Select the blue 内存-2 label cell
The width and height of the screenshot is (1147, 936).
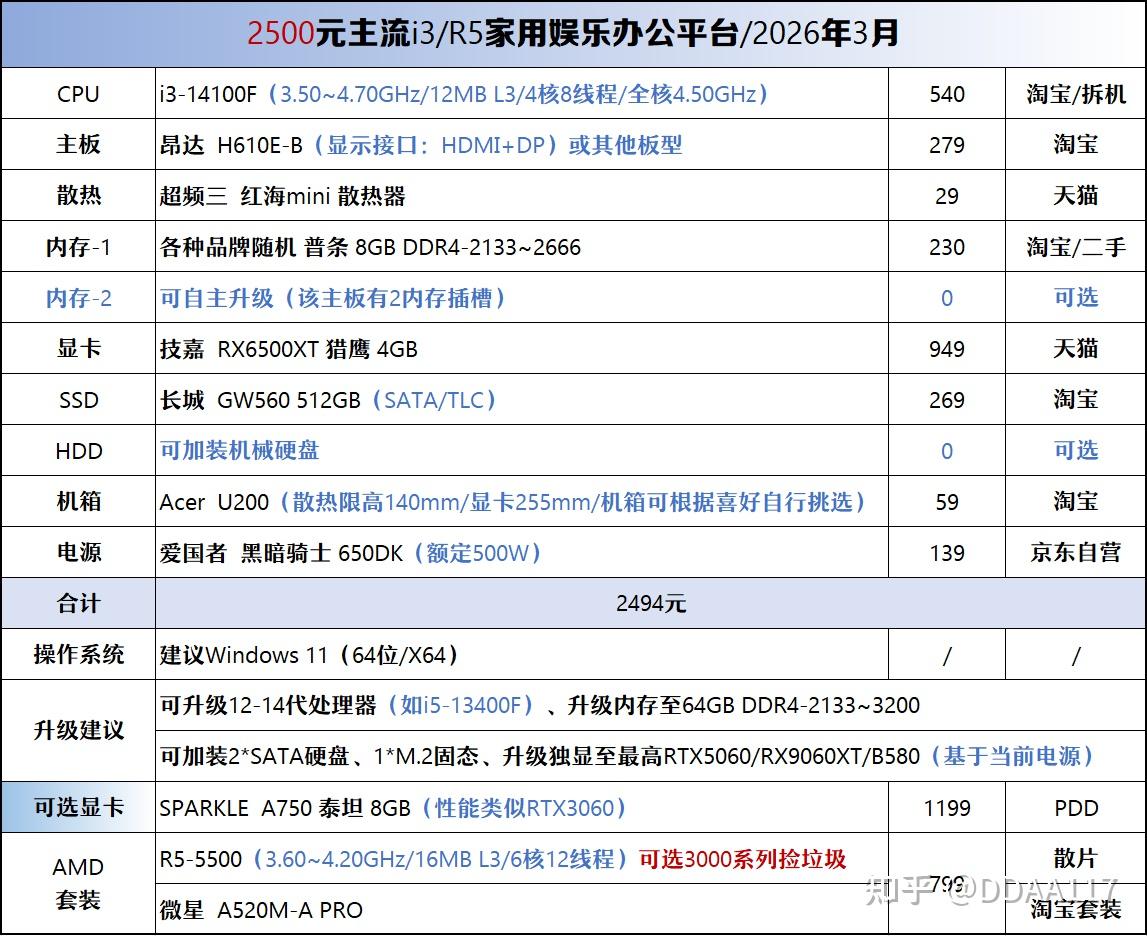click(78, 298)
